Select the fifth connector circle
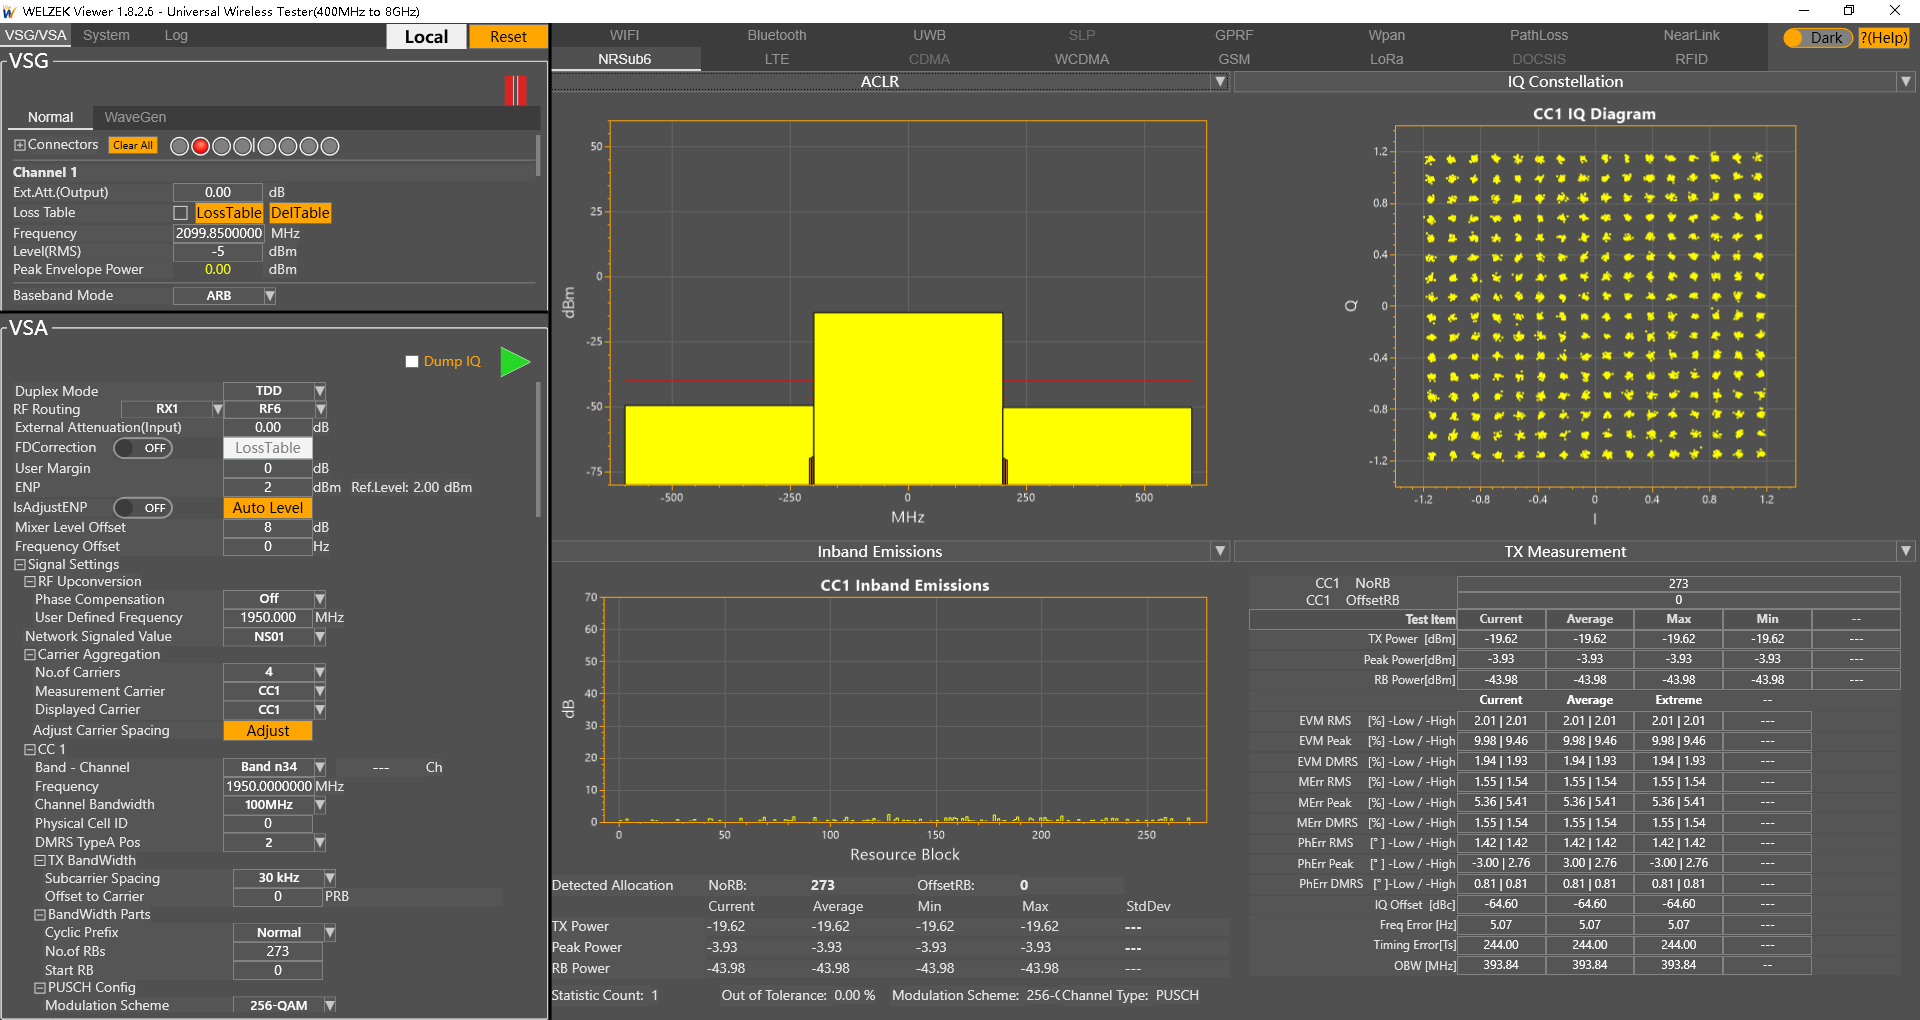Viewport: 1920px width, 1020px height. pyautogui.click(x=266, y=146)
